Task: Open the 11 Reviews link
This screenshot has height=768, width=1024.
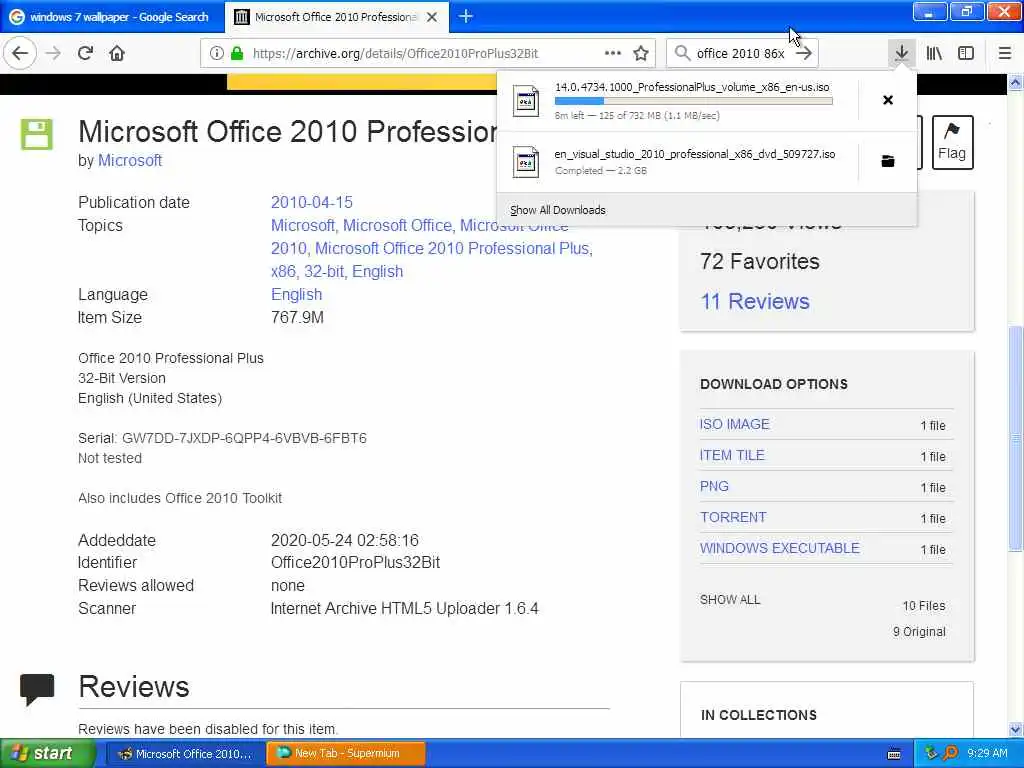Action: point(755,301)
